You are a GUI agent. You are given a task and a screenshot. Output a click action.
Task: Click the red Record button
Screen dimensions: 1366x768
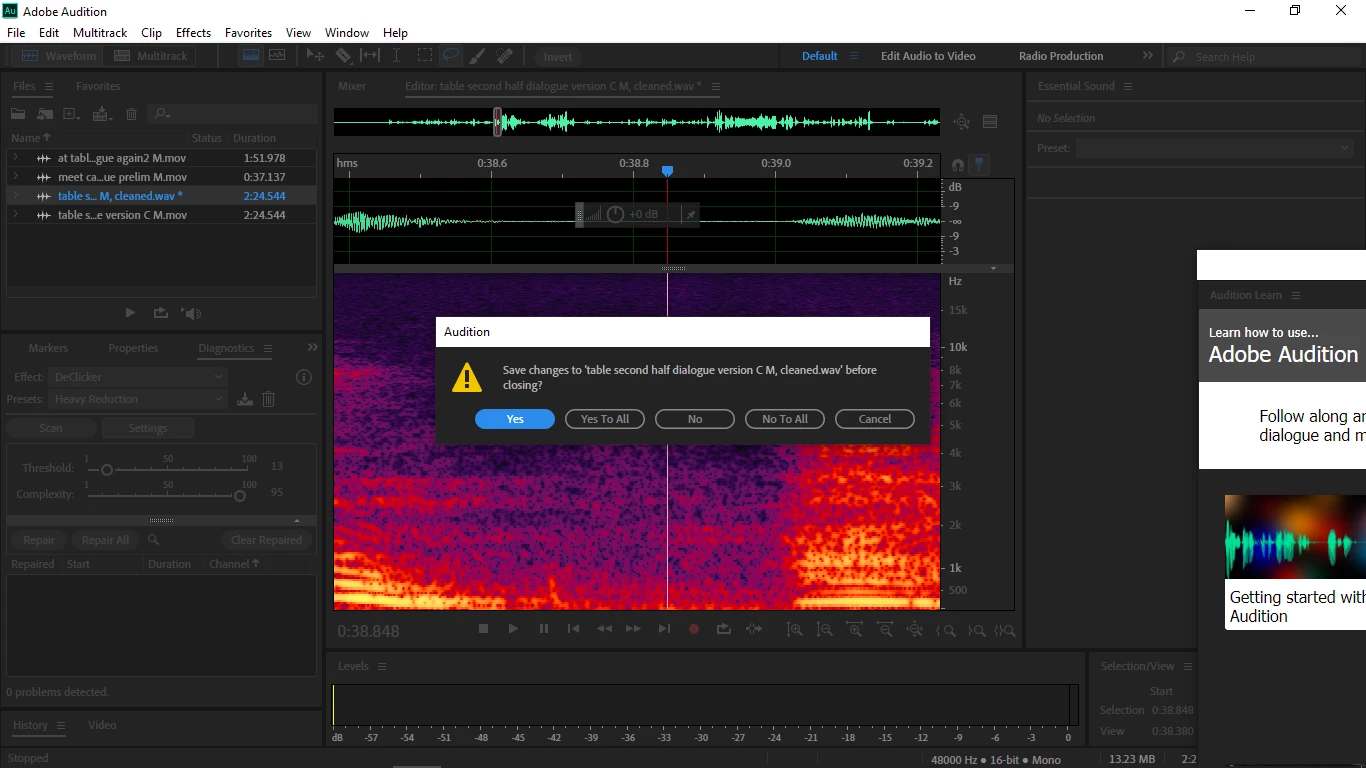click(x=694, y=629)
